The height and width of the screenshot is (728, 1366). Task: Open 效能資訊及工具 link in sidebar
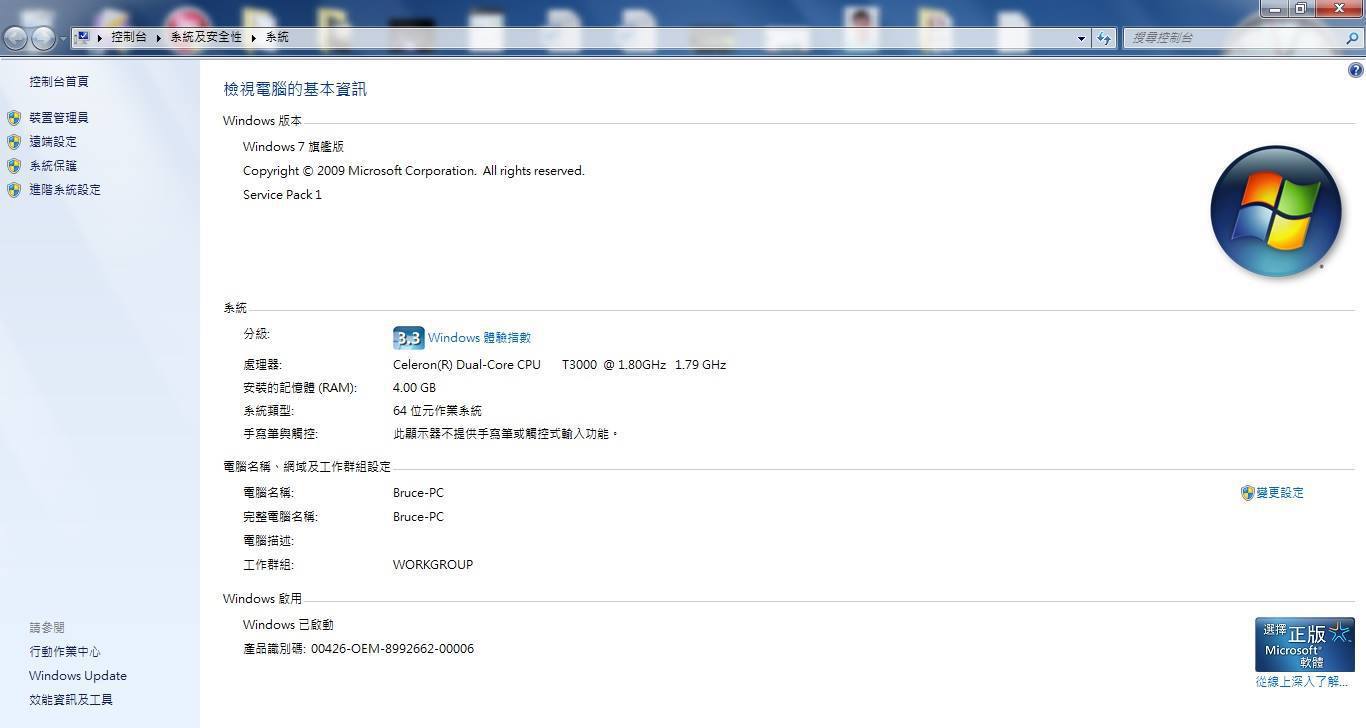71,699
